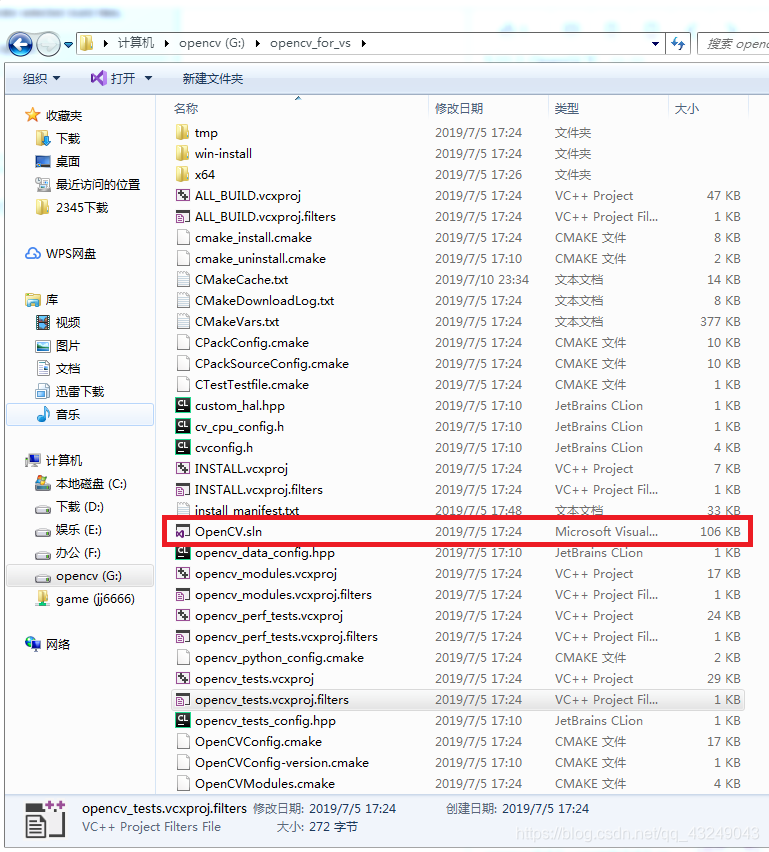Open drive 本地磁盘 (C:)
The image size is (769, 852).
pos(81,484)
